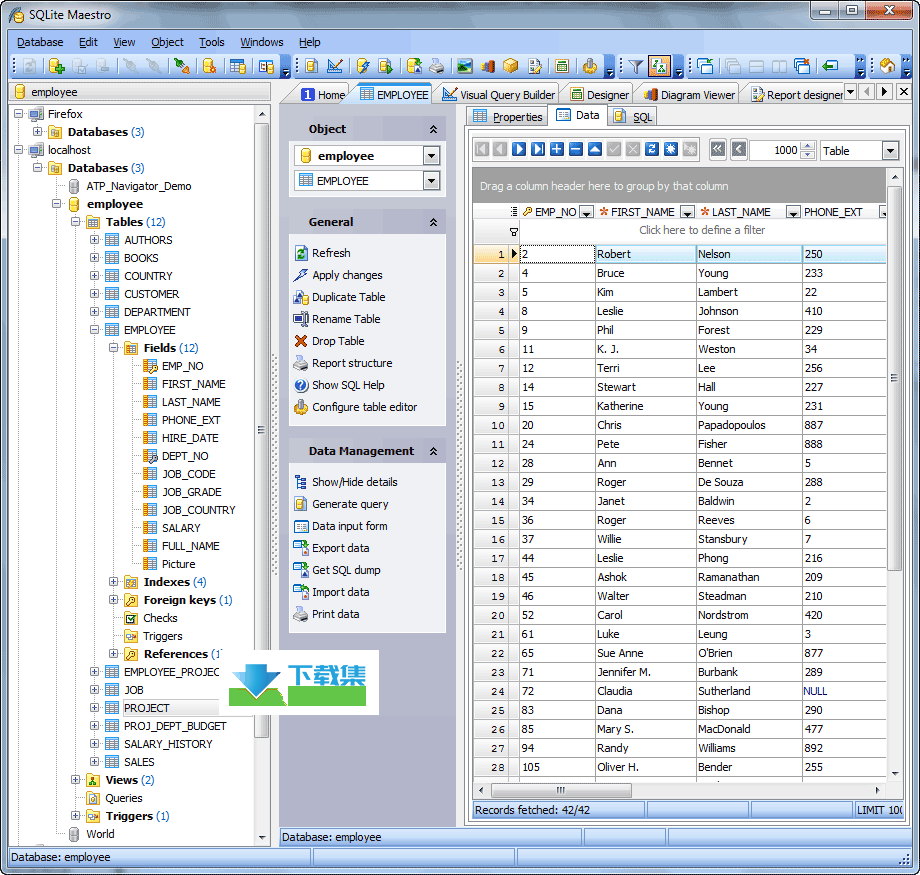The height and width of the screenshot is (875, 920).
Task: Click Export data action
Action: coord(332,548)
